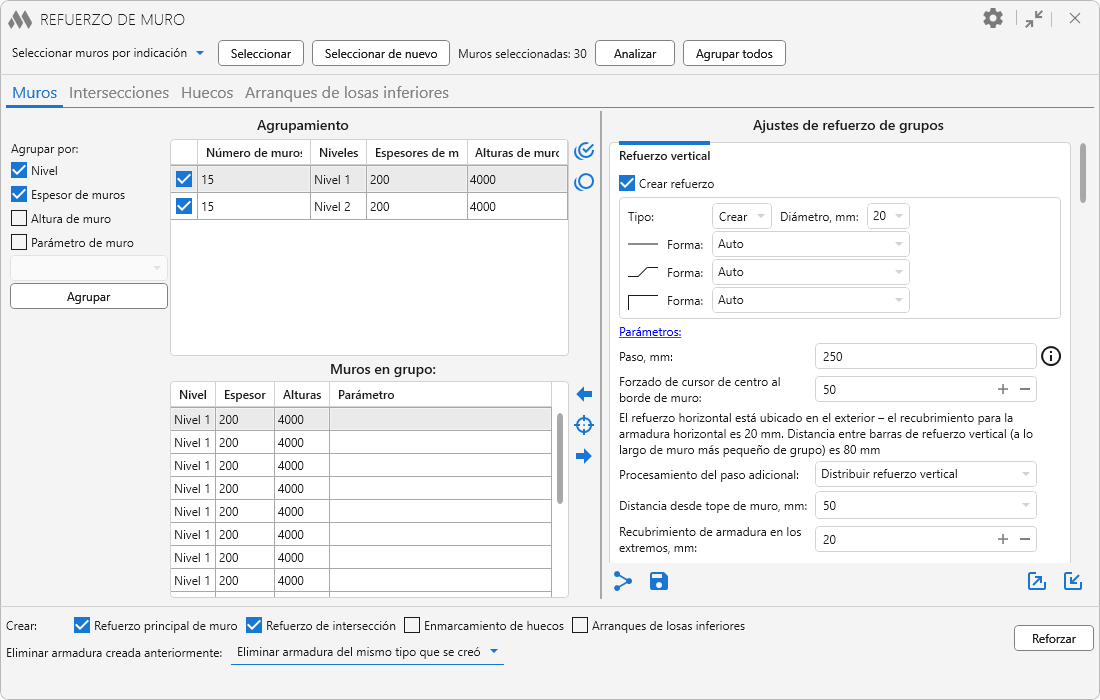Image resolution: width=1100 pixels, height=700 pixels.
Task: Open the Diámetro, mm dropdown
Action: click(x=889, y=216)
